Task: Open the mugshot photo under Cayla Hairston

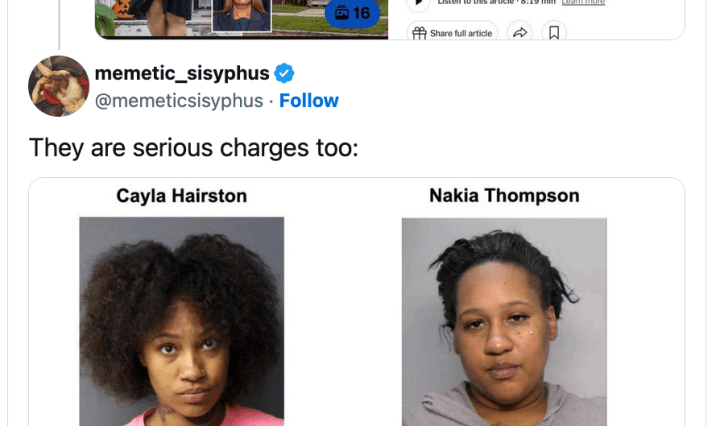Action: [181, 321]
